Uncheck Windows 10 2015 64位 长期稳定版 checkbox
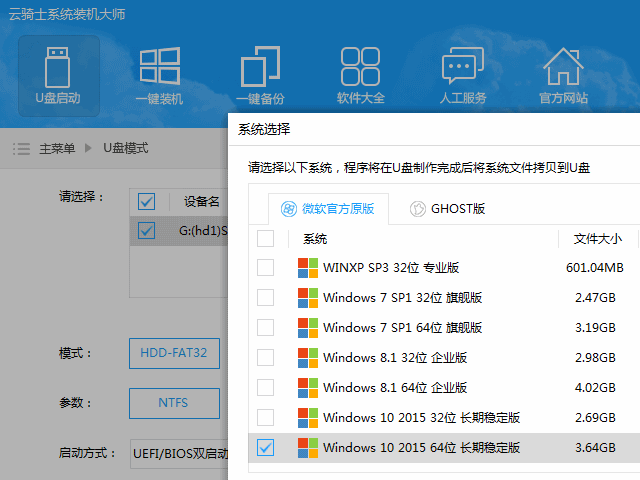The width and height of the screenshot is (640, 480). click(265, 448)
